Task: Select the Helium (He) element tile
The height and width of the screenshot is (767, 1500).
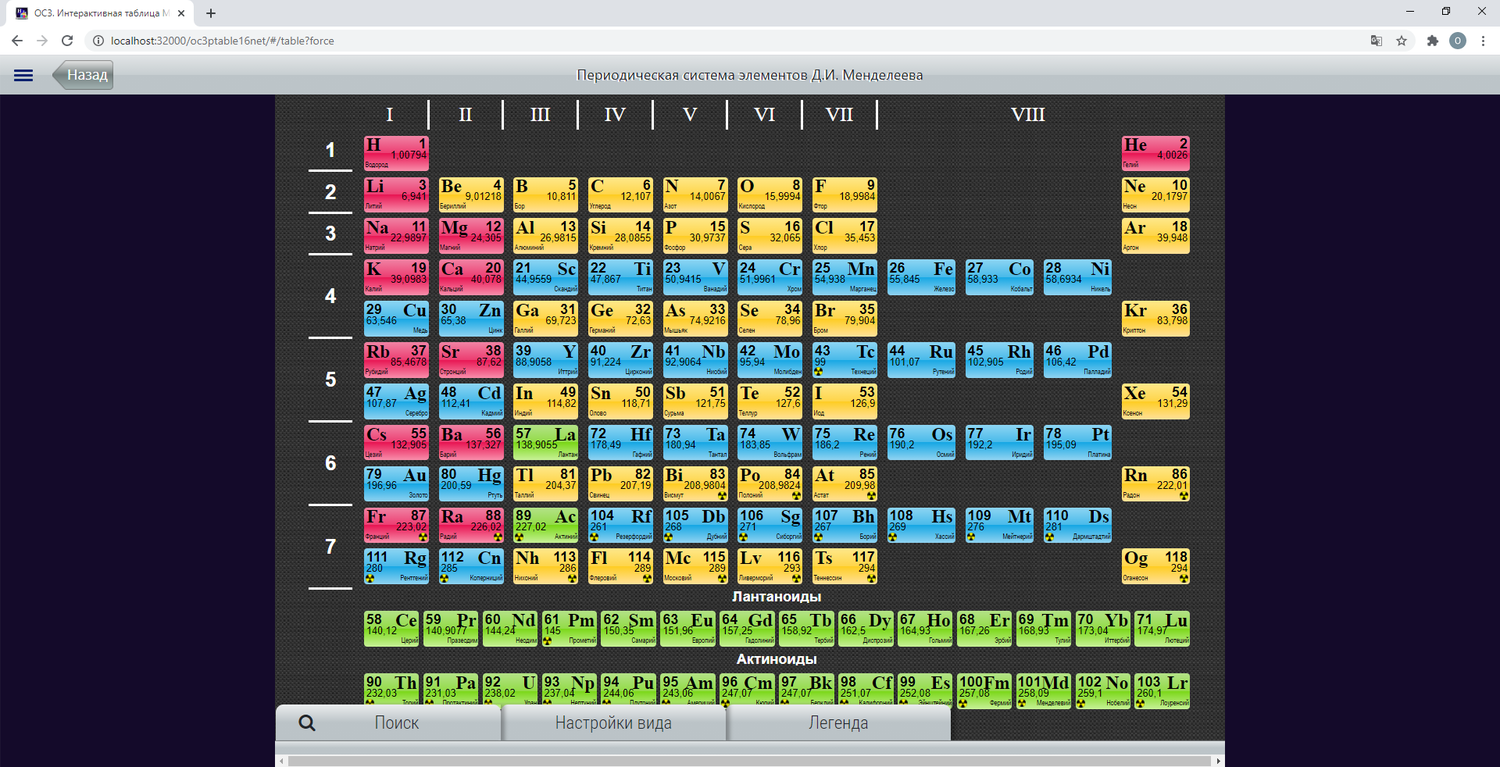Action: point(1155,152)
